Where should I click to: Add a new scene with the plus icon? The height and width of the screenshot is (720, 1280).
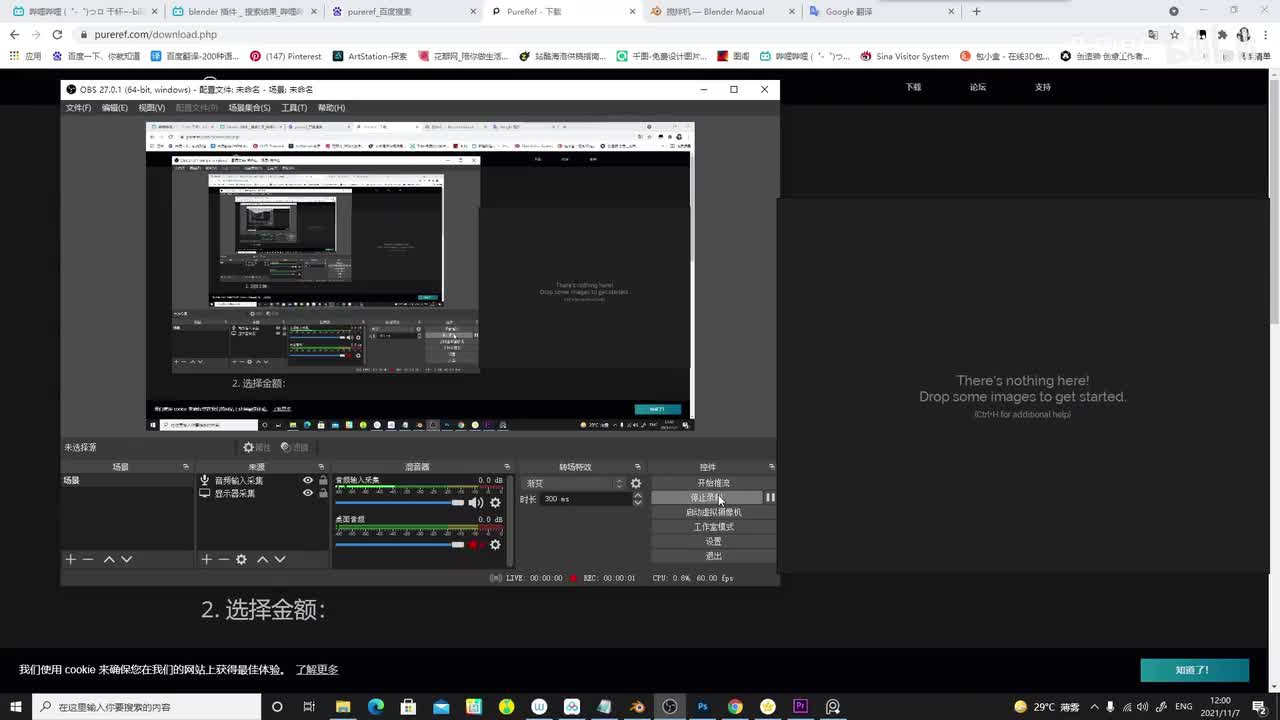coord(70,560)
